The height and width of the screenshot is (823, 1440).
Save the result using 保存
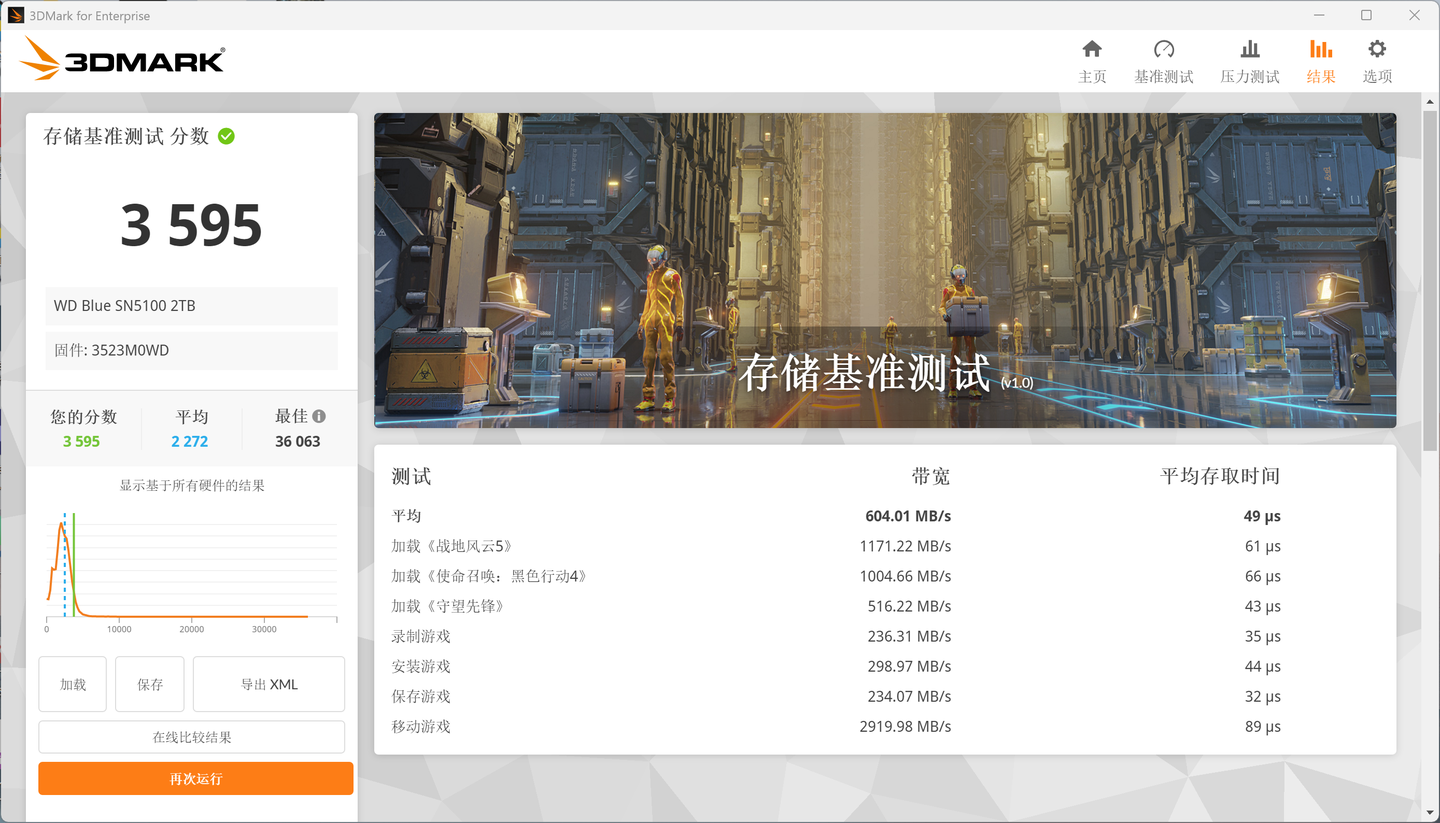(x=149, y=684)
